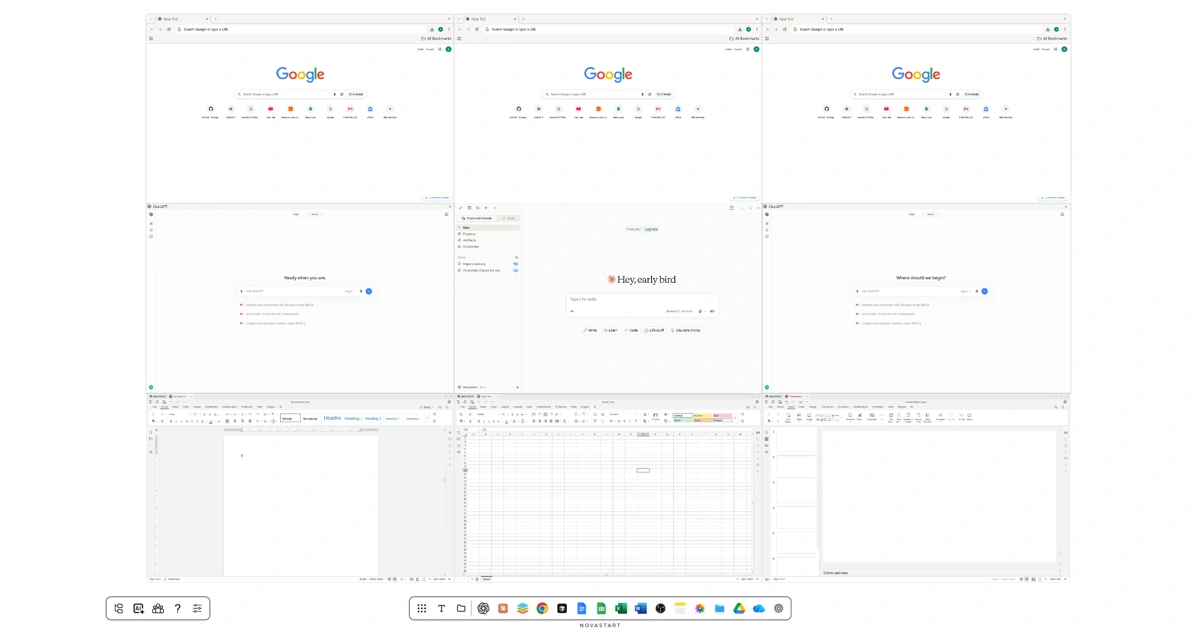The height and width of the screenshot is (630, 1200).
Task: Open All Bookmarks in the middle Chrome window
Action: coord(746,38)
